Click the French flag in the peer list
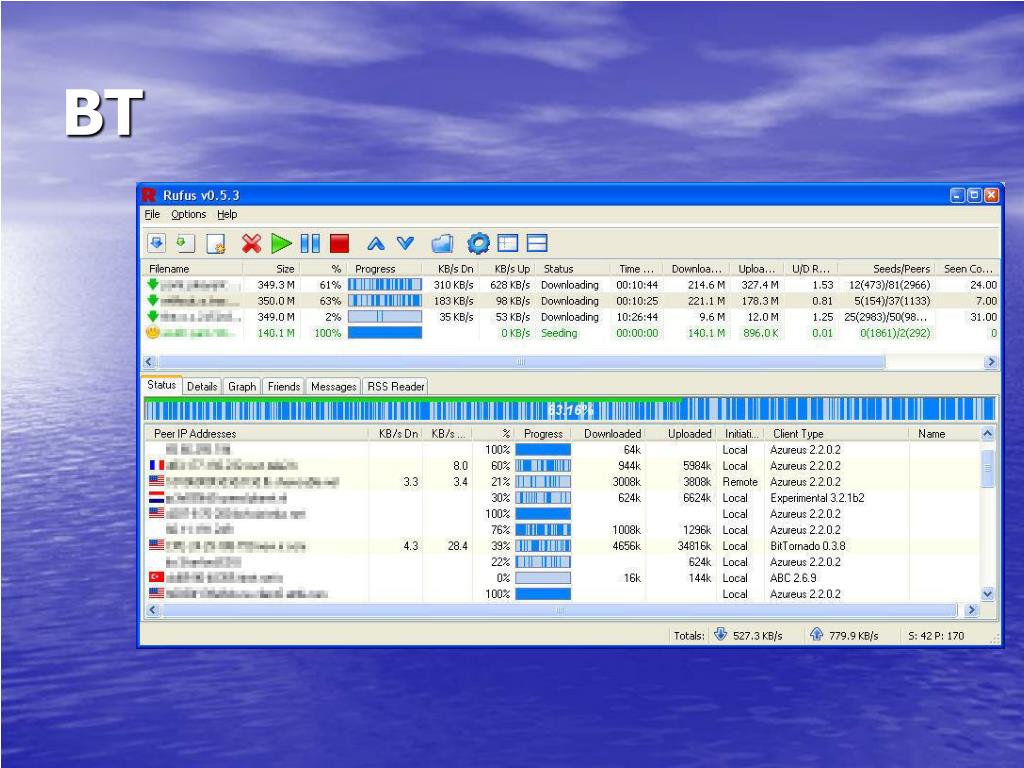Image resolution: width=1024 pixels, height=768 pixels. click(x=157, y=465)
